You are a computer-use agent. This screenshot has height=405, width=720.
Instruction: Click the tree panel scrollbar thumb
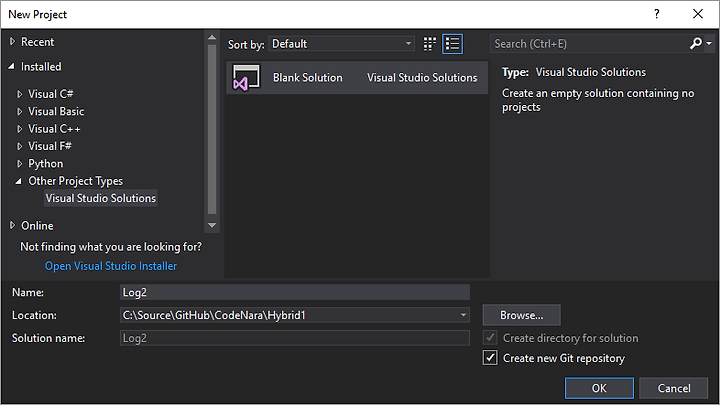212,129
